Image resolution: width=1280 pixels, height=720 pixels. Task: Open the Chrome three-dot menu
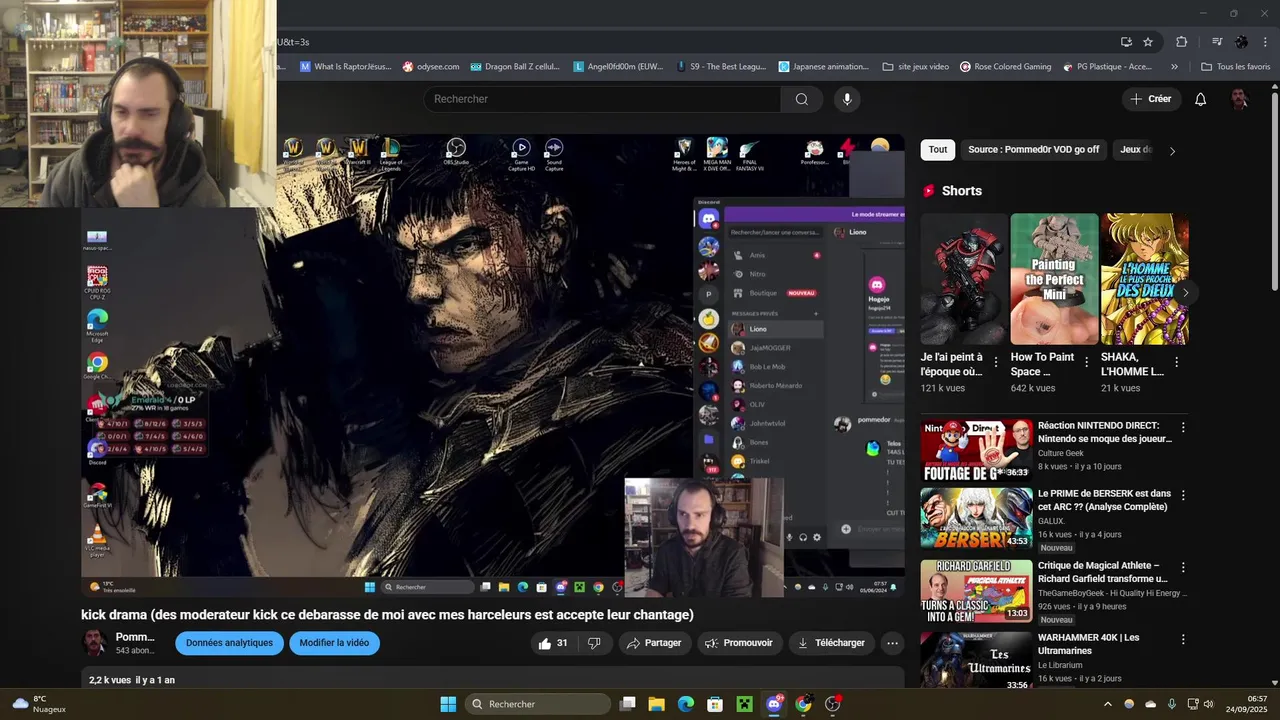pyautogui.click(x=1264, y=42)
